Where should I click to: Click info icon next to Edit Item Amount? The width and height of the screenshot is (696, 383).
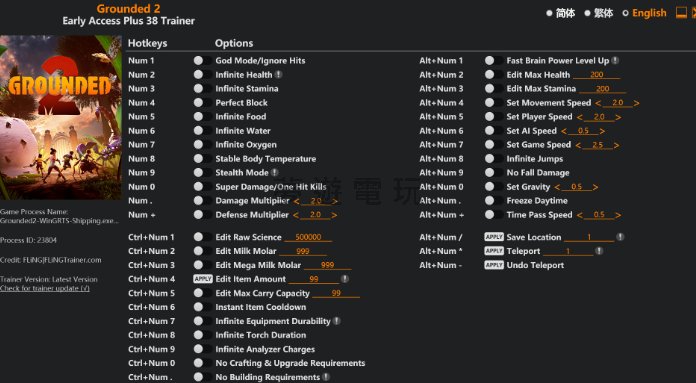(345, 279)
